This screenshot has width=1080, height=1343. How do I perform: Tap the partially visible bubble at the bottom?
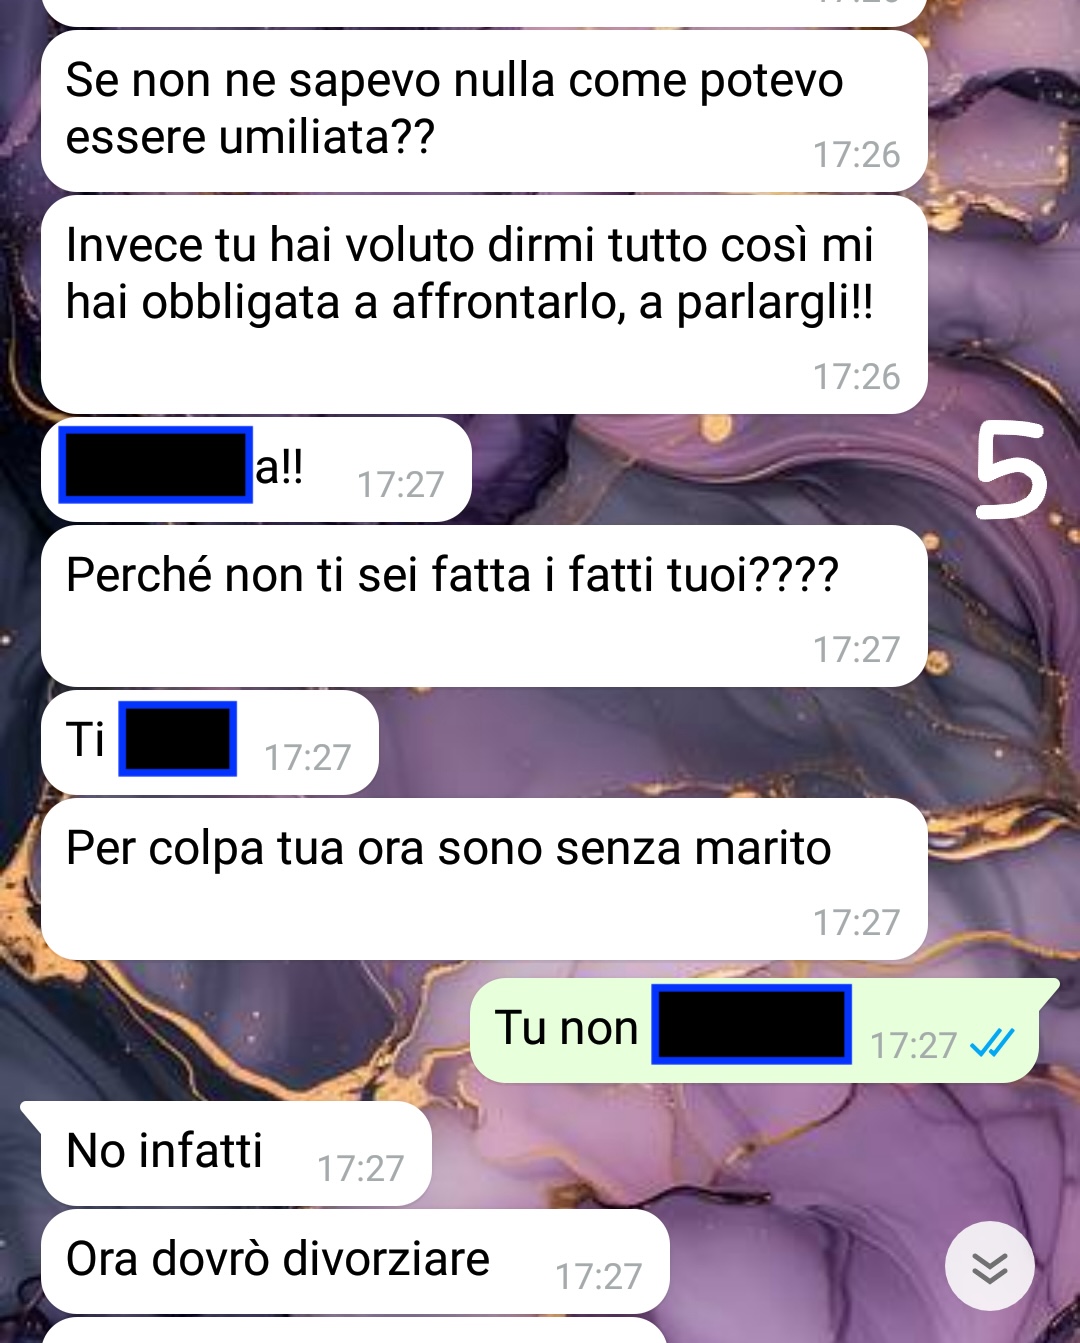tap(355, 1330)
